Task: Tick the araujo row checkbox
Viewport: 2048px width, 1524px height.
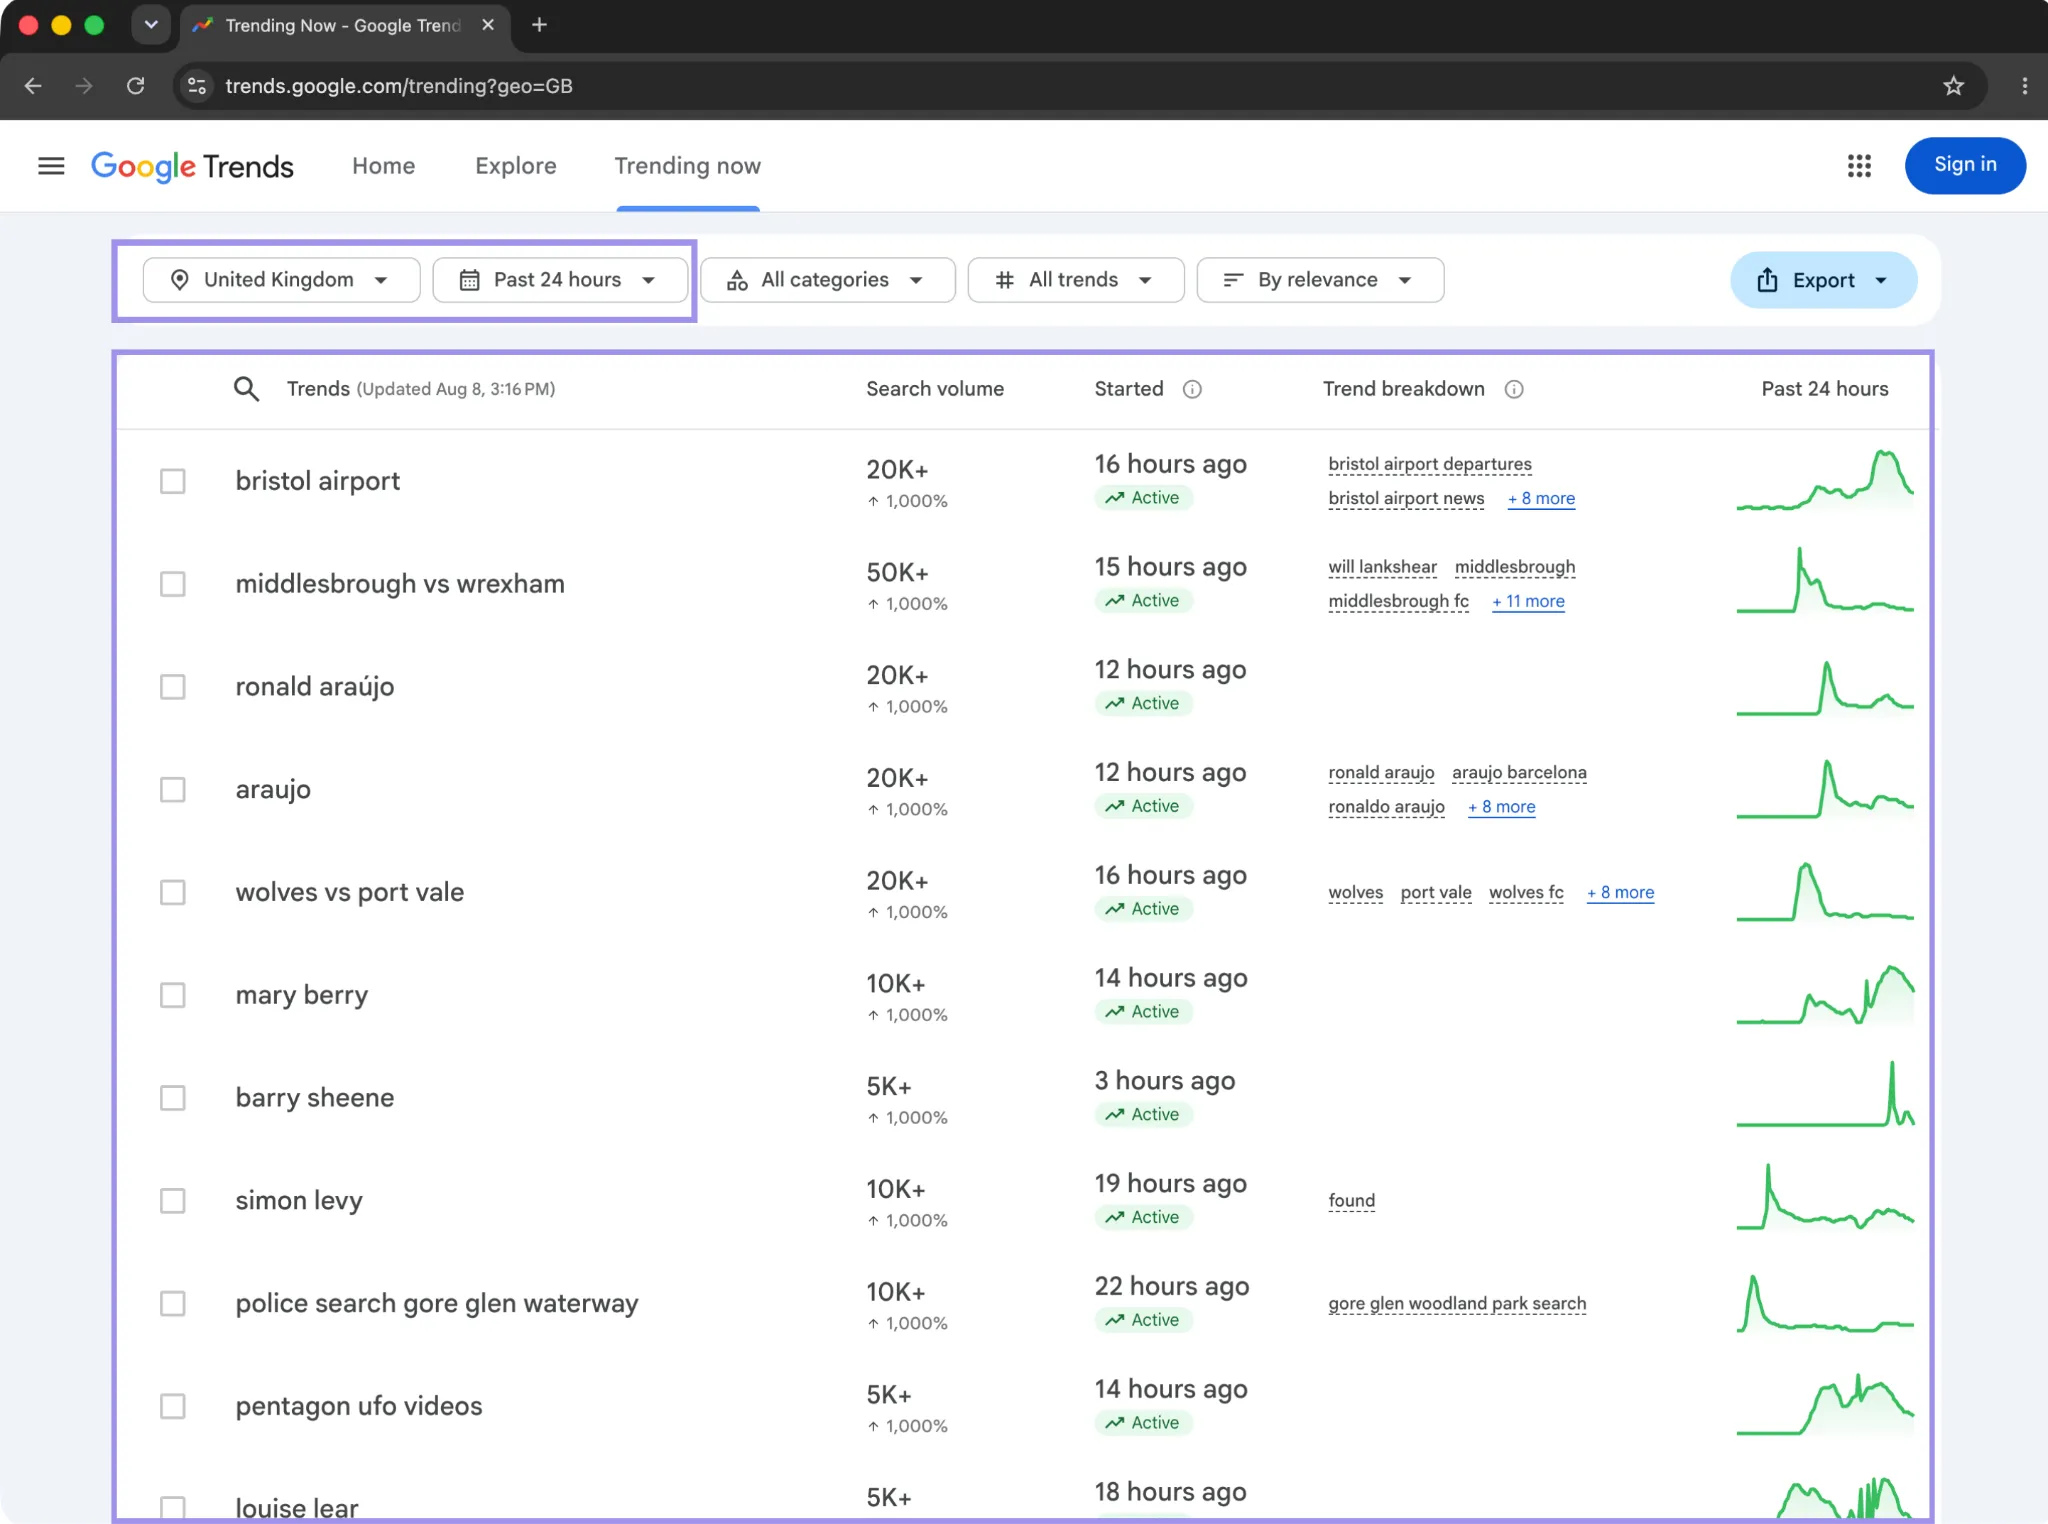Action: [173, 790]
